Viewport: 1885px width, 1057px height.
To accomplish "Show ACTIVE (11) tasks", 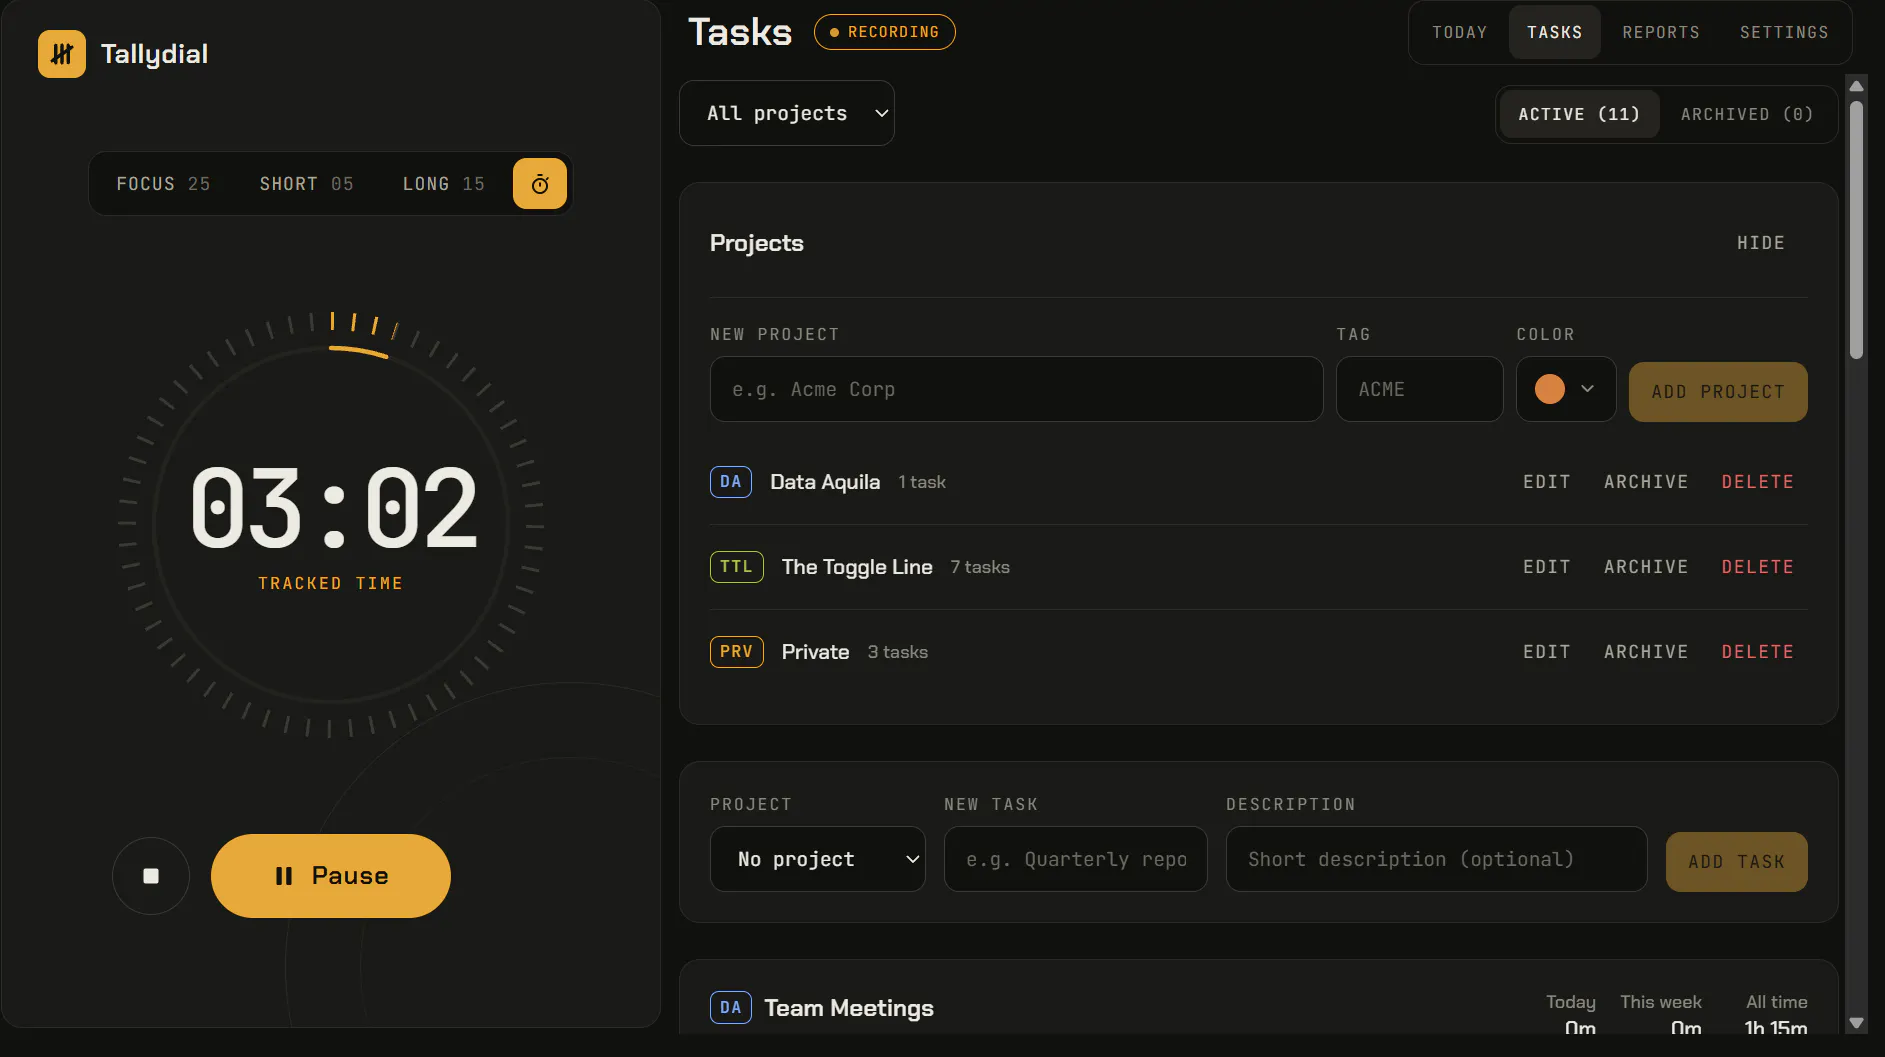I will pos(1580,114).
